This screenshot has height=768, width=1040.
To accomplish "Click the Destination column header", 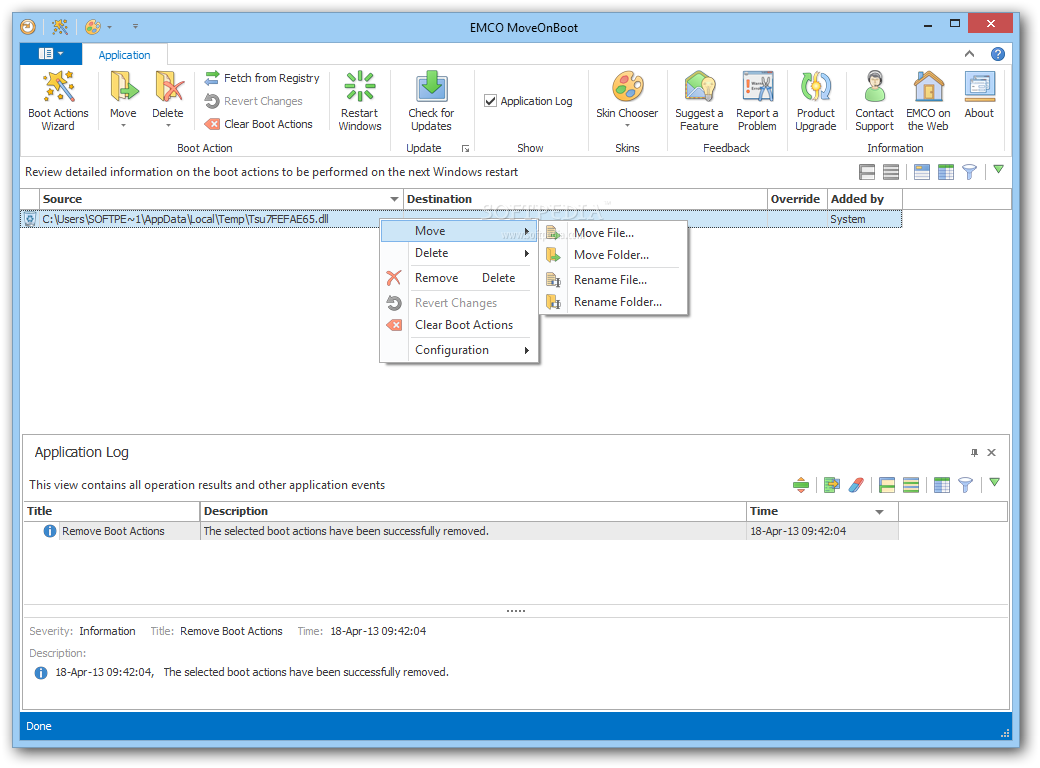I will 585,199.
